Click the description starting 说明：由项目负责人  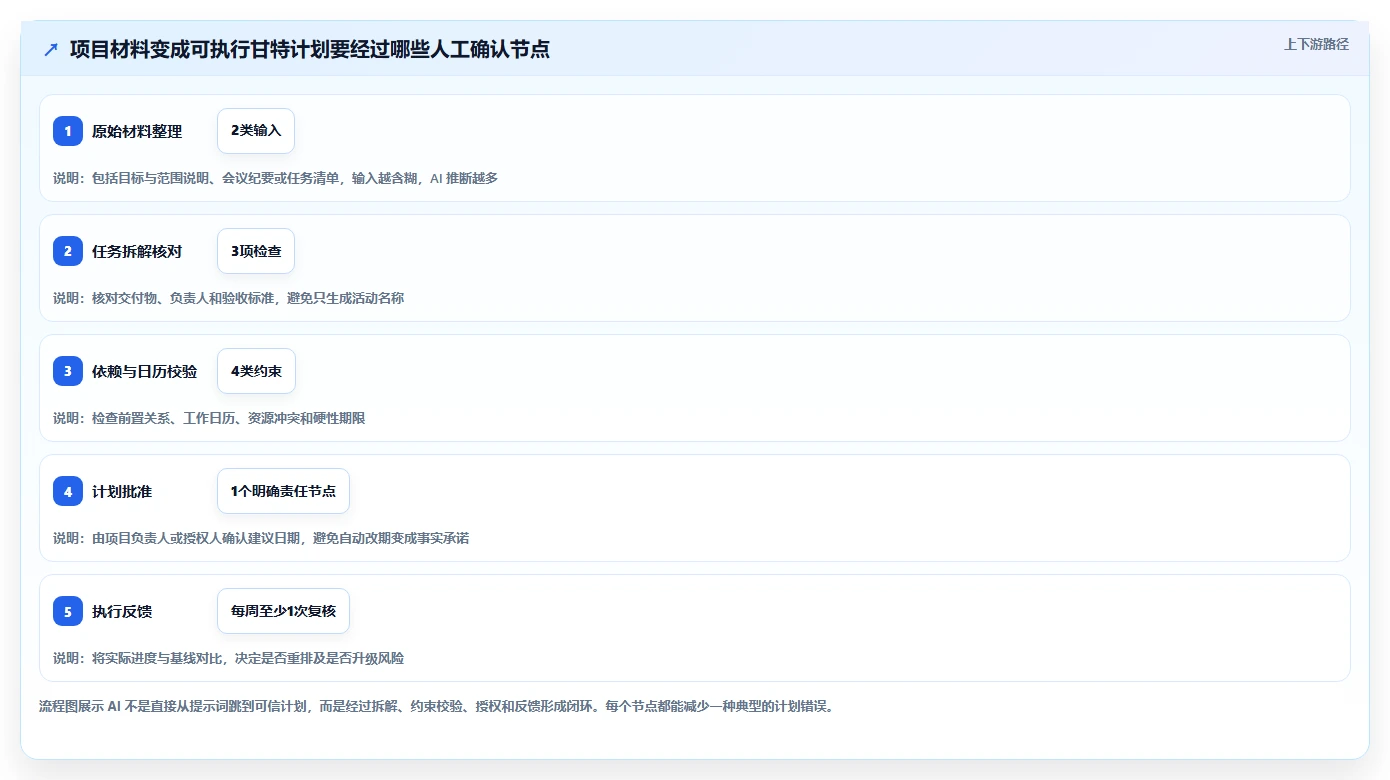pos(261,538)
